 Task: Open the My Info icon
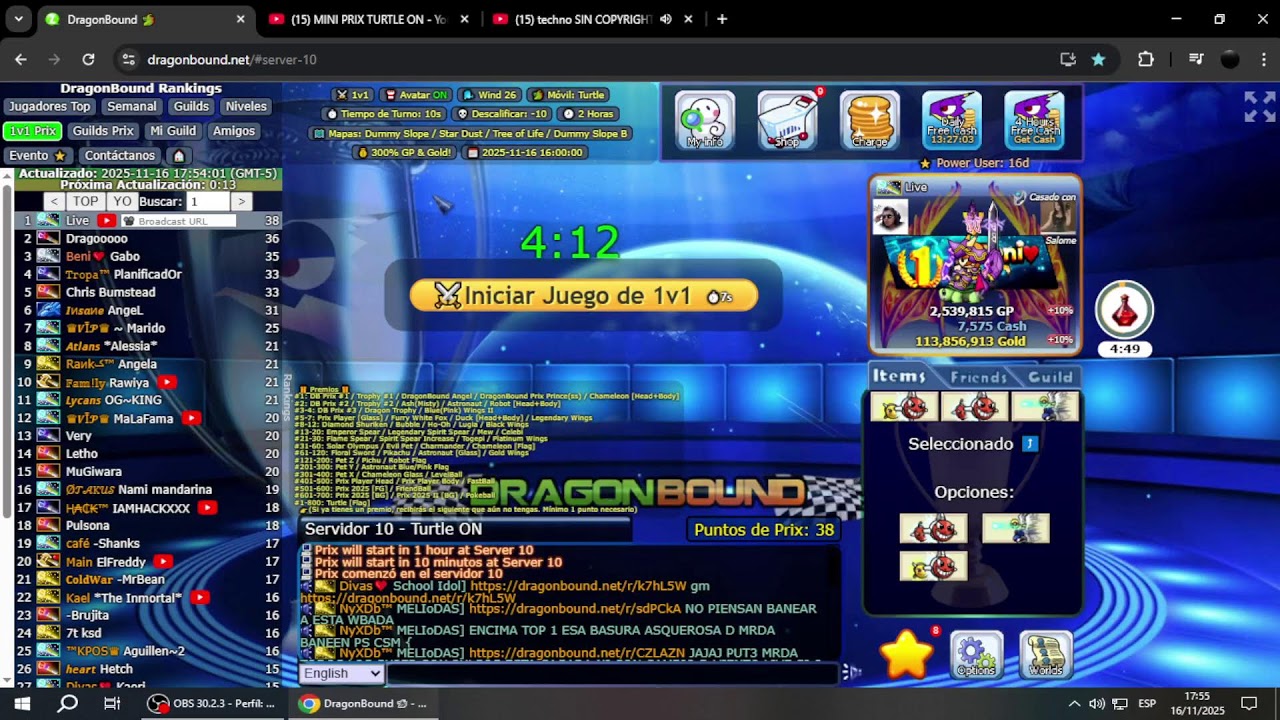coord(705,120)
